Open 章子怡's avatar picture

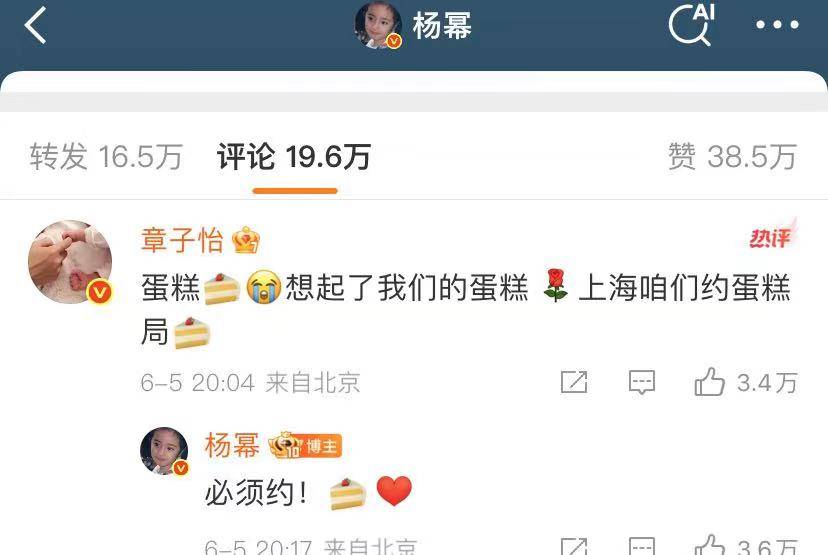point(70,262)
